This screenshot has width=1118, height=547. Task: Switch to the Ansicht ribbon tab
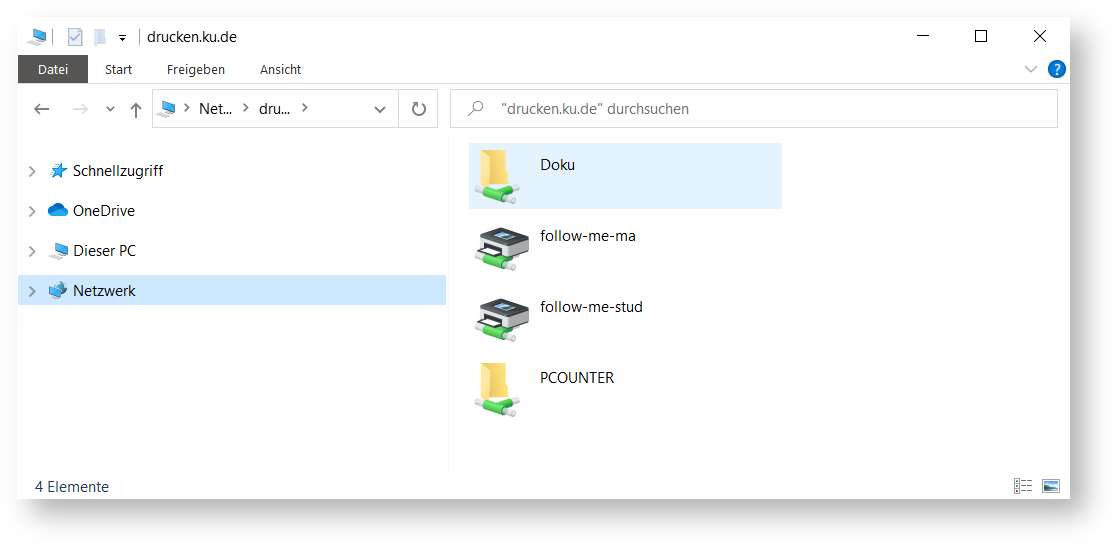(x=280, y=69)
